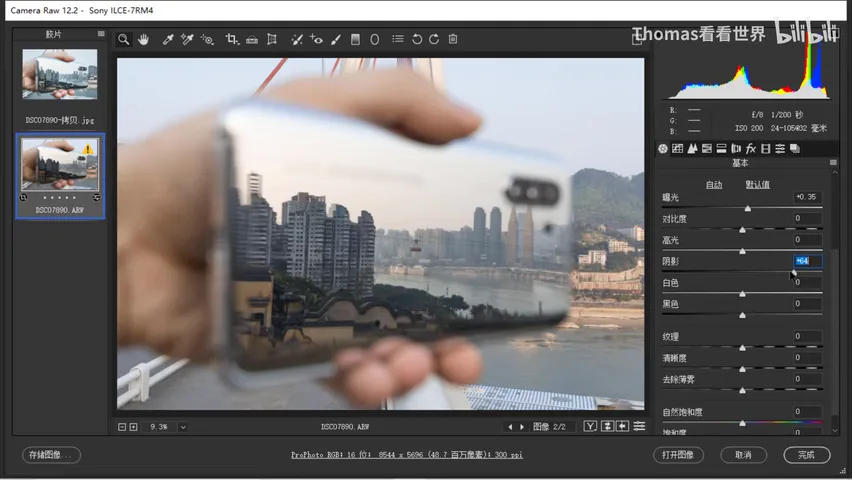852x480 pixels.
Task: Click Cancel (取消) button
Action: point(743,455)
